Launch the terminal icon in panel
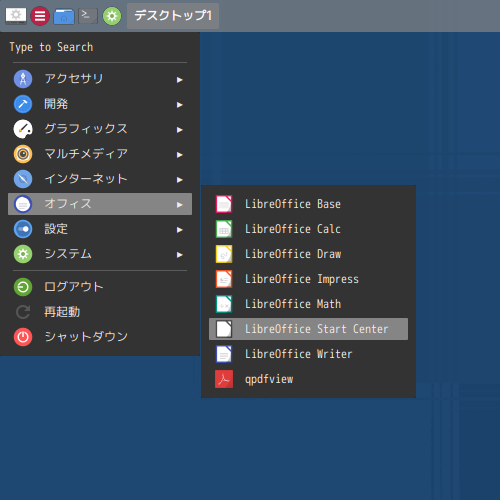 pyautogui.click(x=88, y=16)
